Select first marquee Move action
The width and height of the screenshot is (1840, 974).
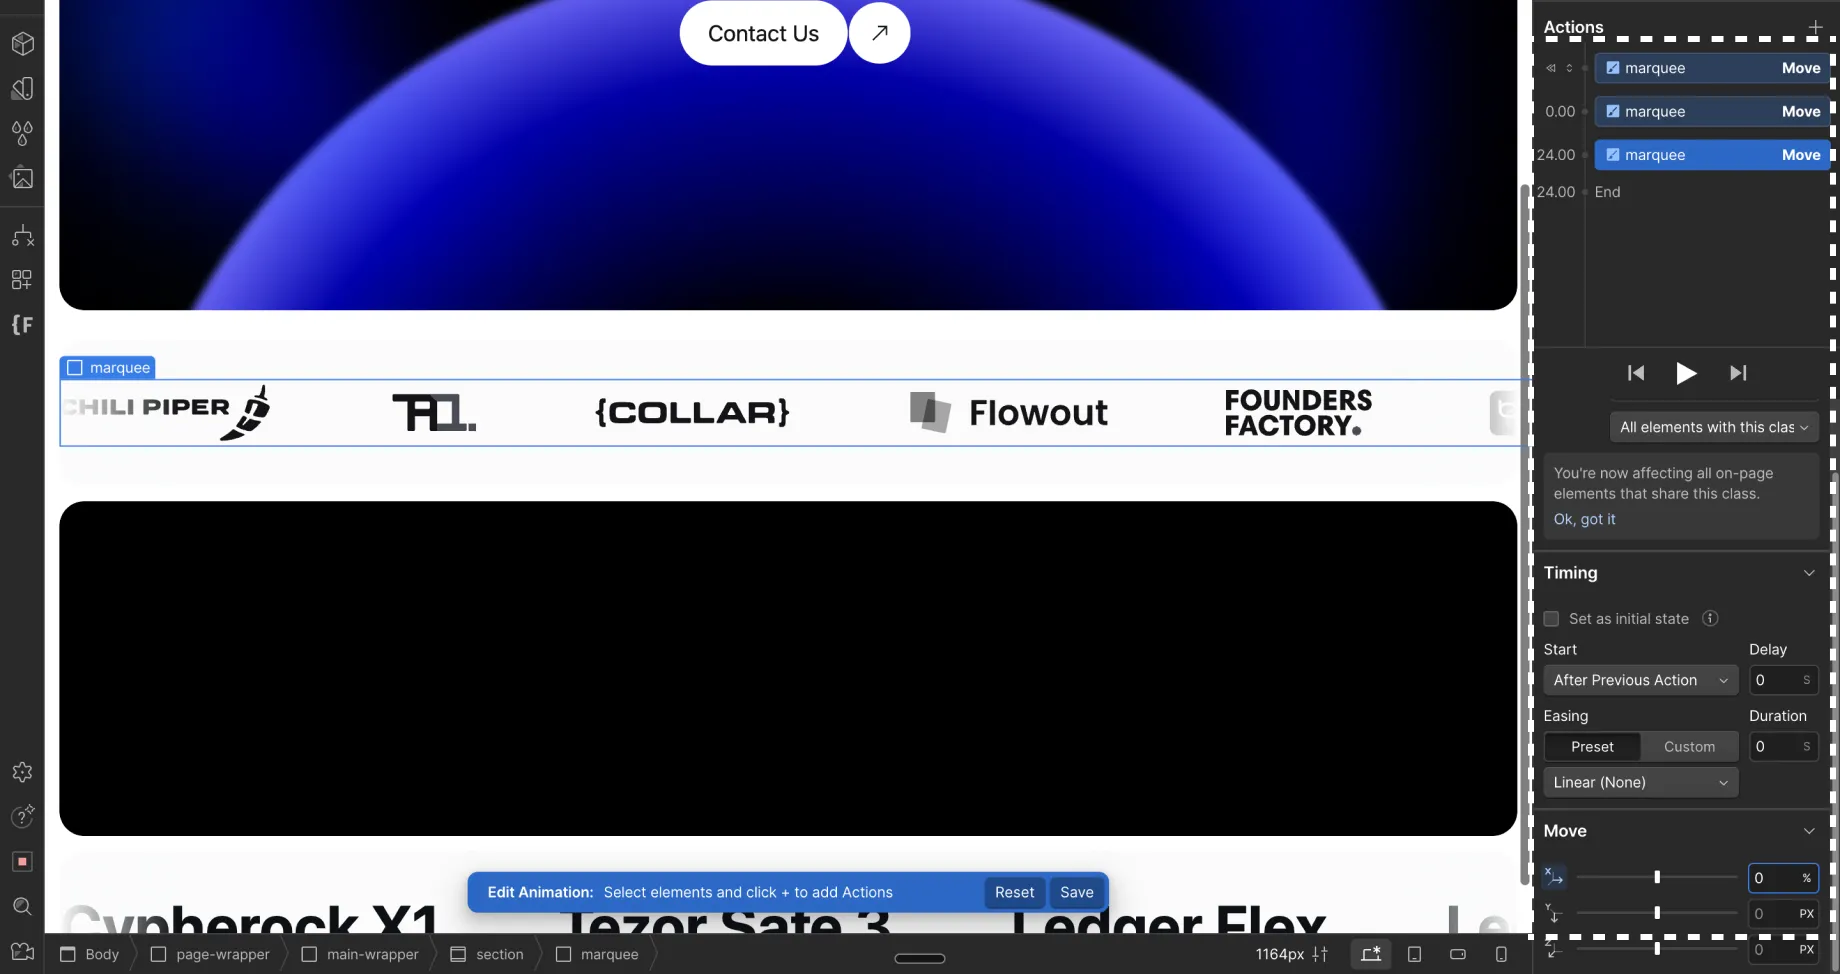coord(1712,68)
